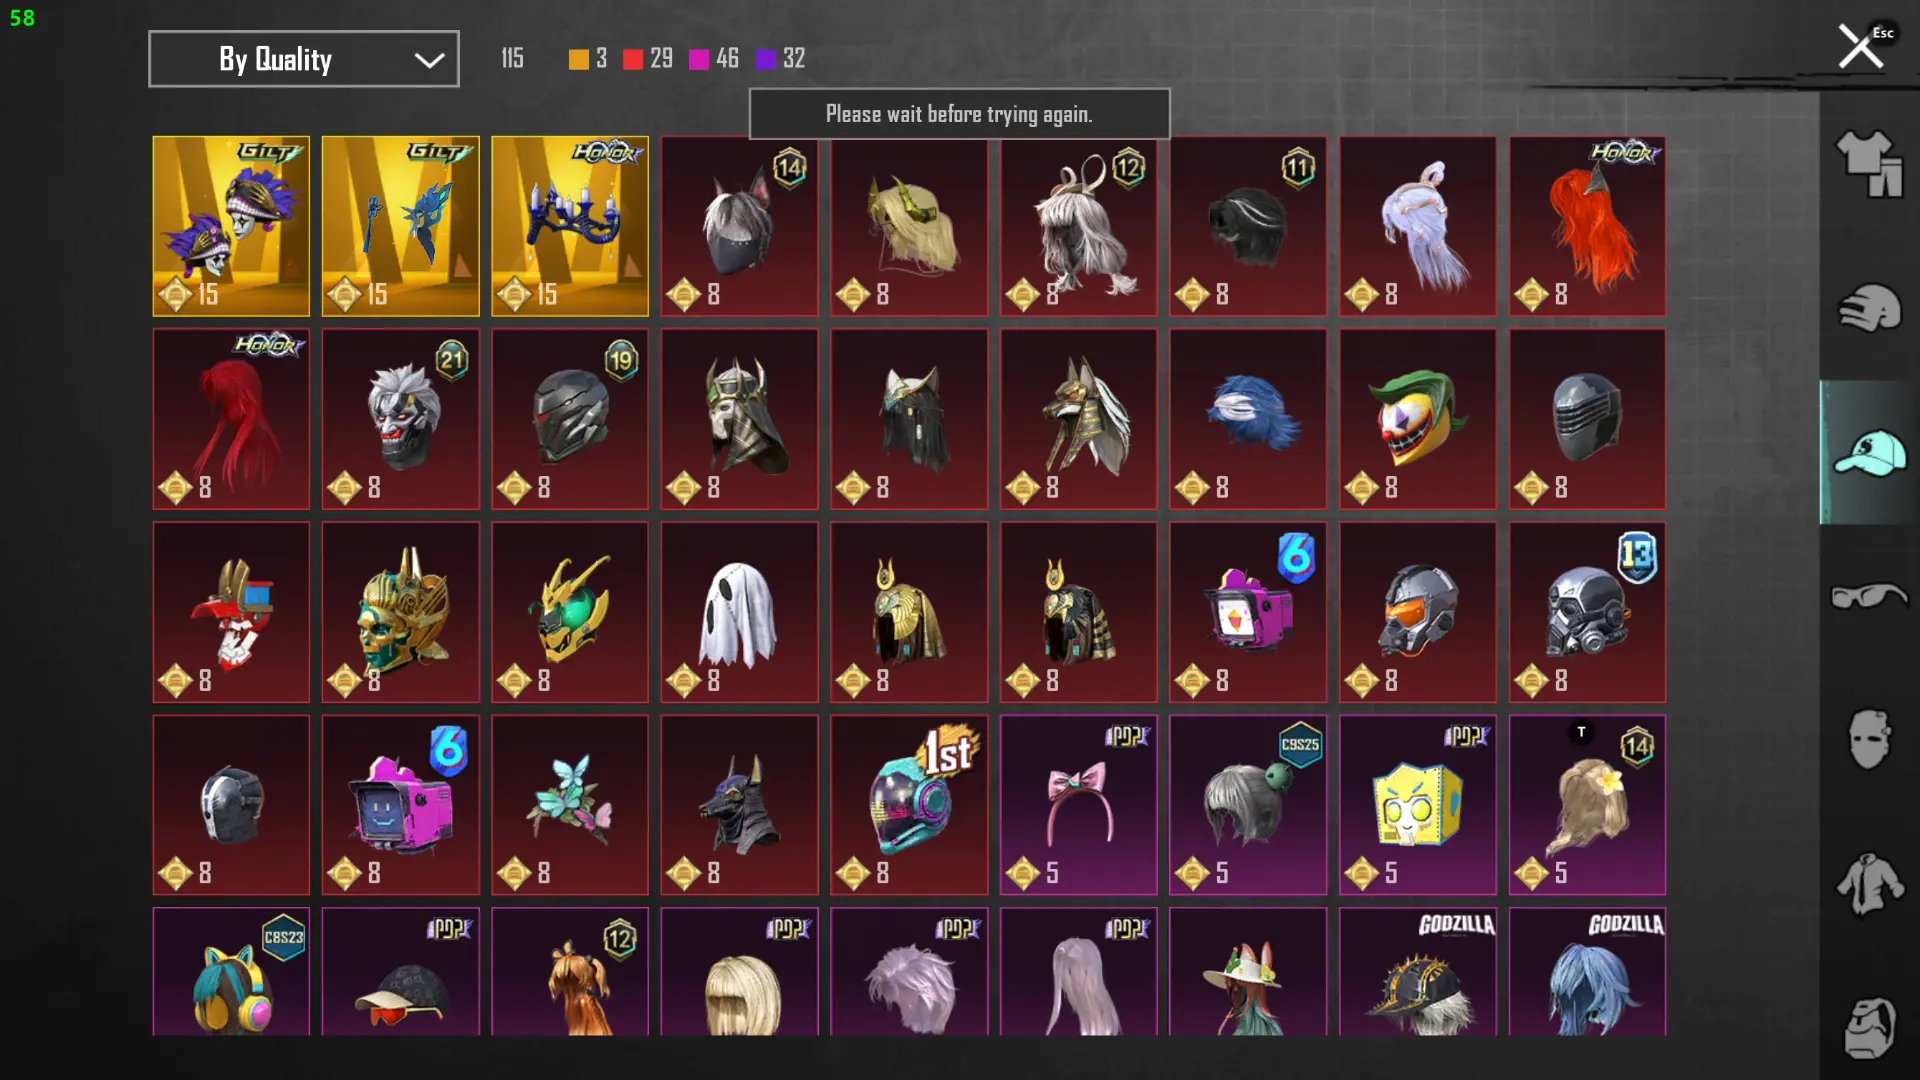The height and width of the screenshot is (1080, 1920).
Task: Select the helmet category icon
Action: [1869, 308]
